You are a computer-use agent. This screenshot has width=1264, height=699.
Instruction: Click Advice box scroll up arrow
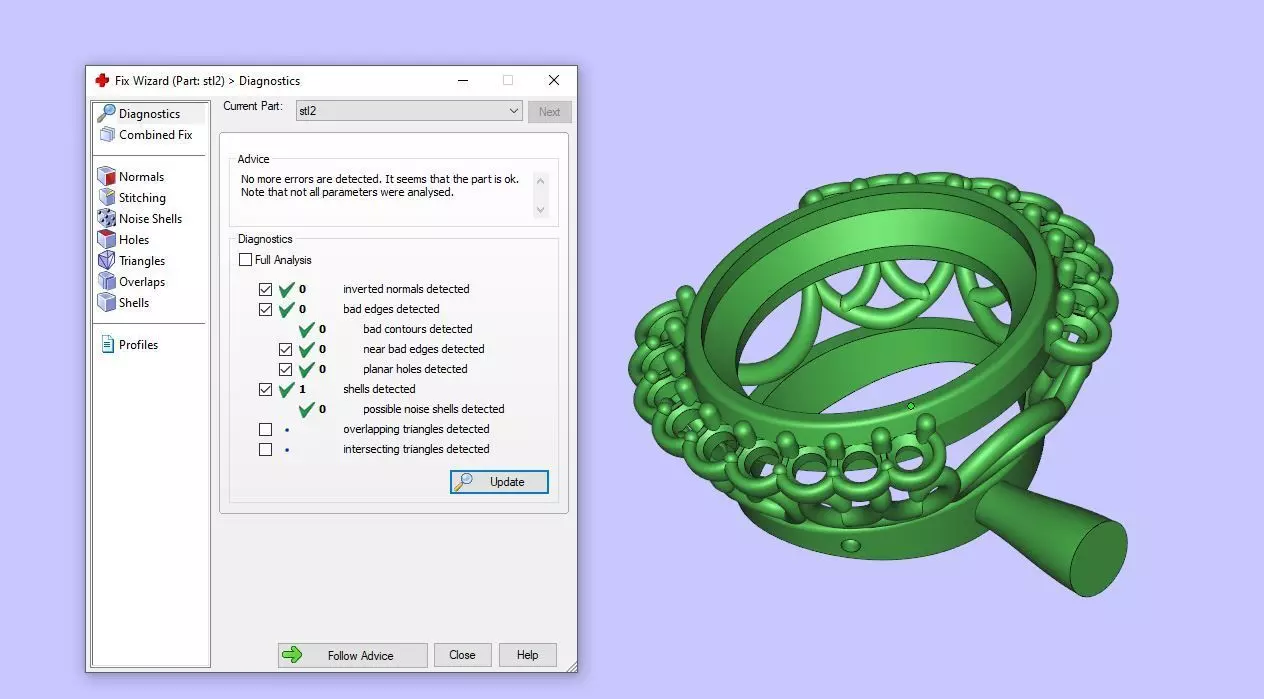coord(541,181)
